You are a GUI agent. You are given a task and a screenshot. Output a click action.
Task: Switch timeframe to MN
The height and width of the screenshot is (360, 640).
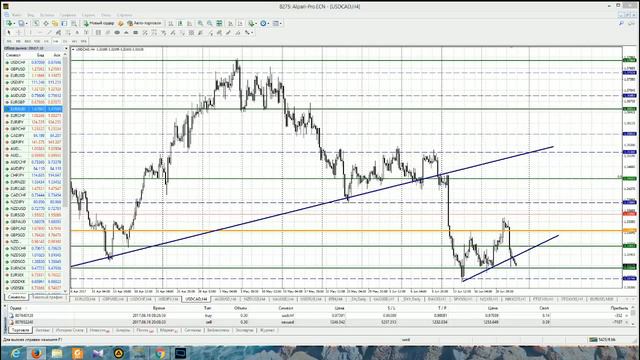tap(84, 41)
